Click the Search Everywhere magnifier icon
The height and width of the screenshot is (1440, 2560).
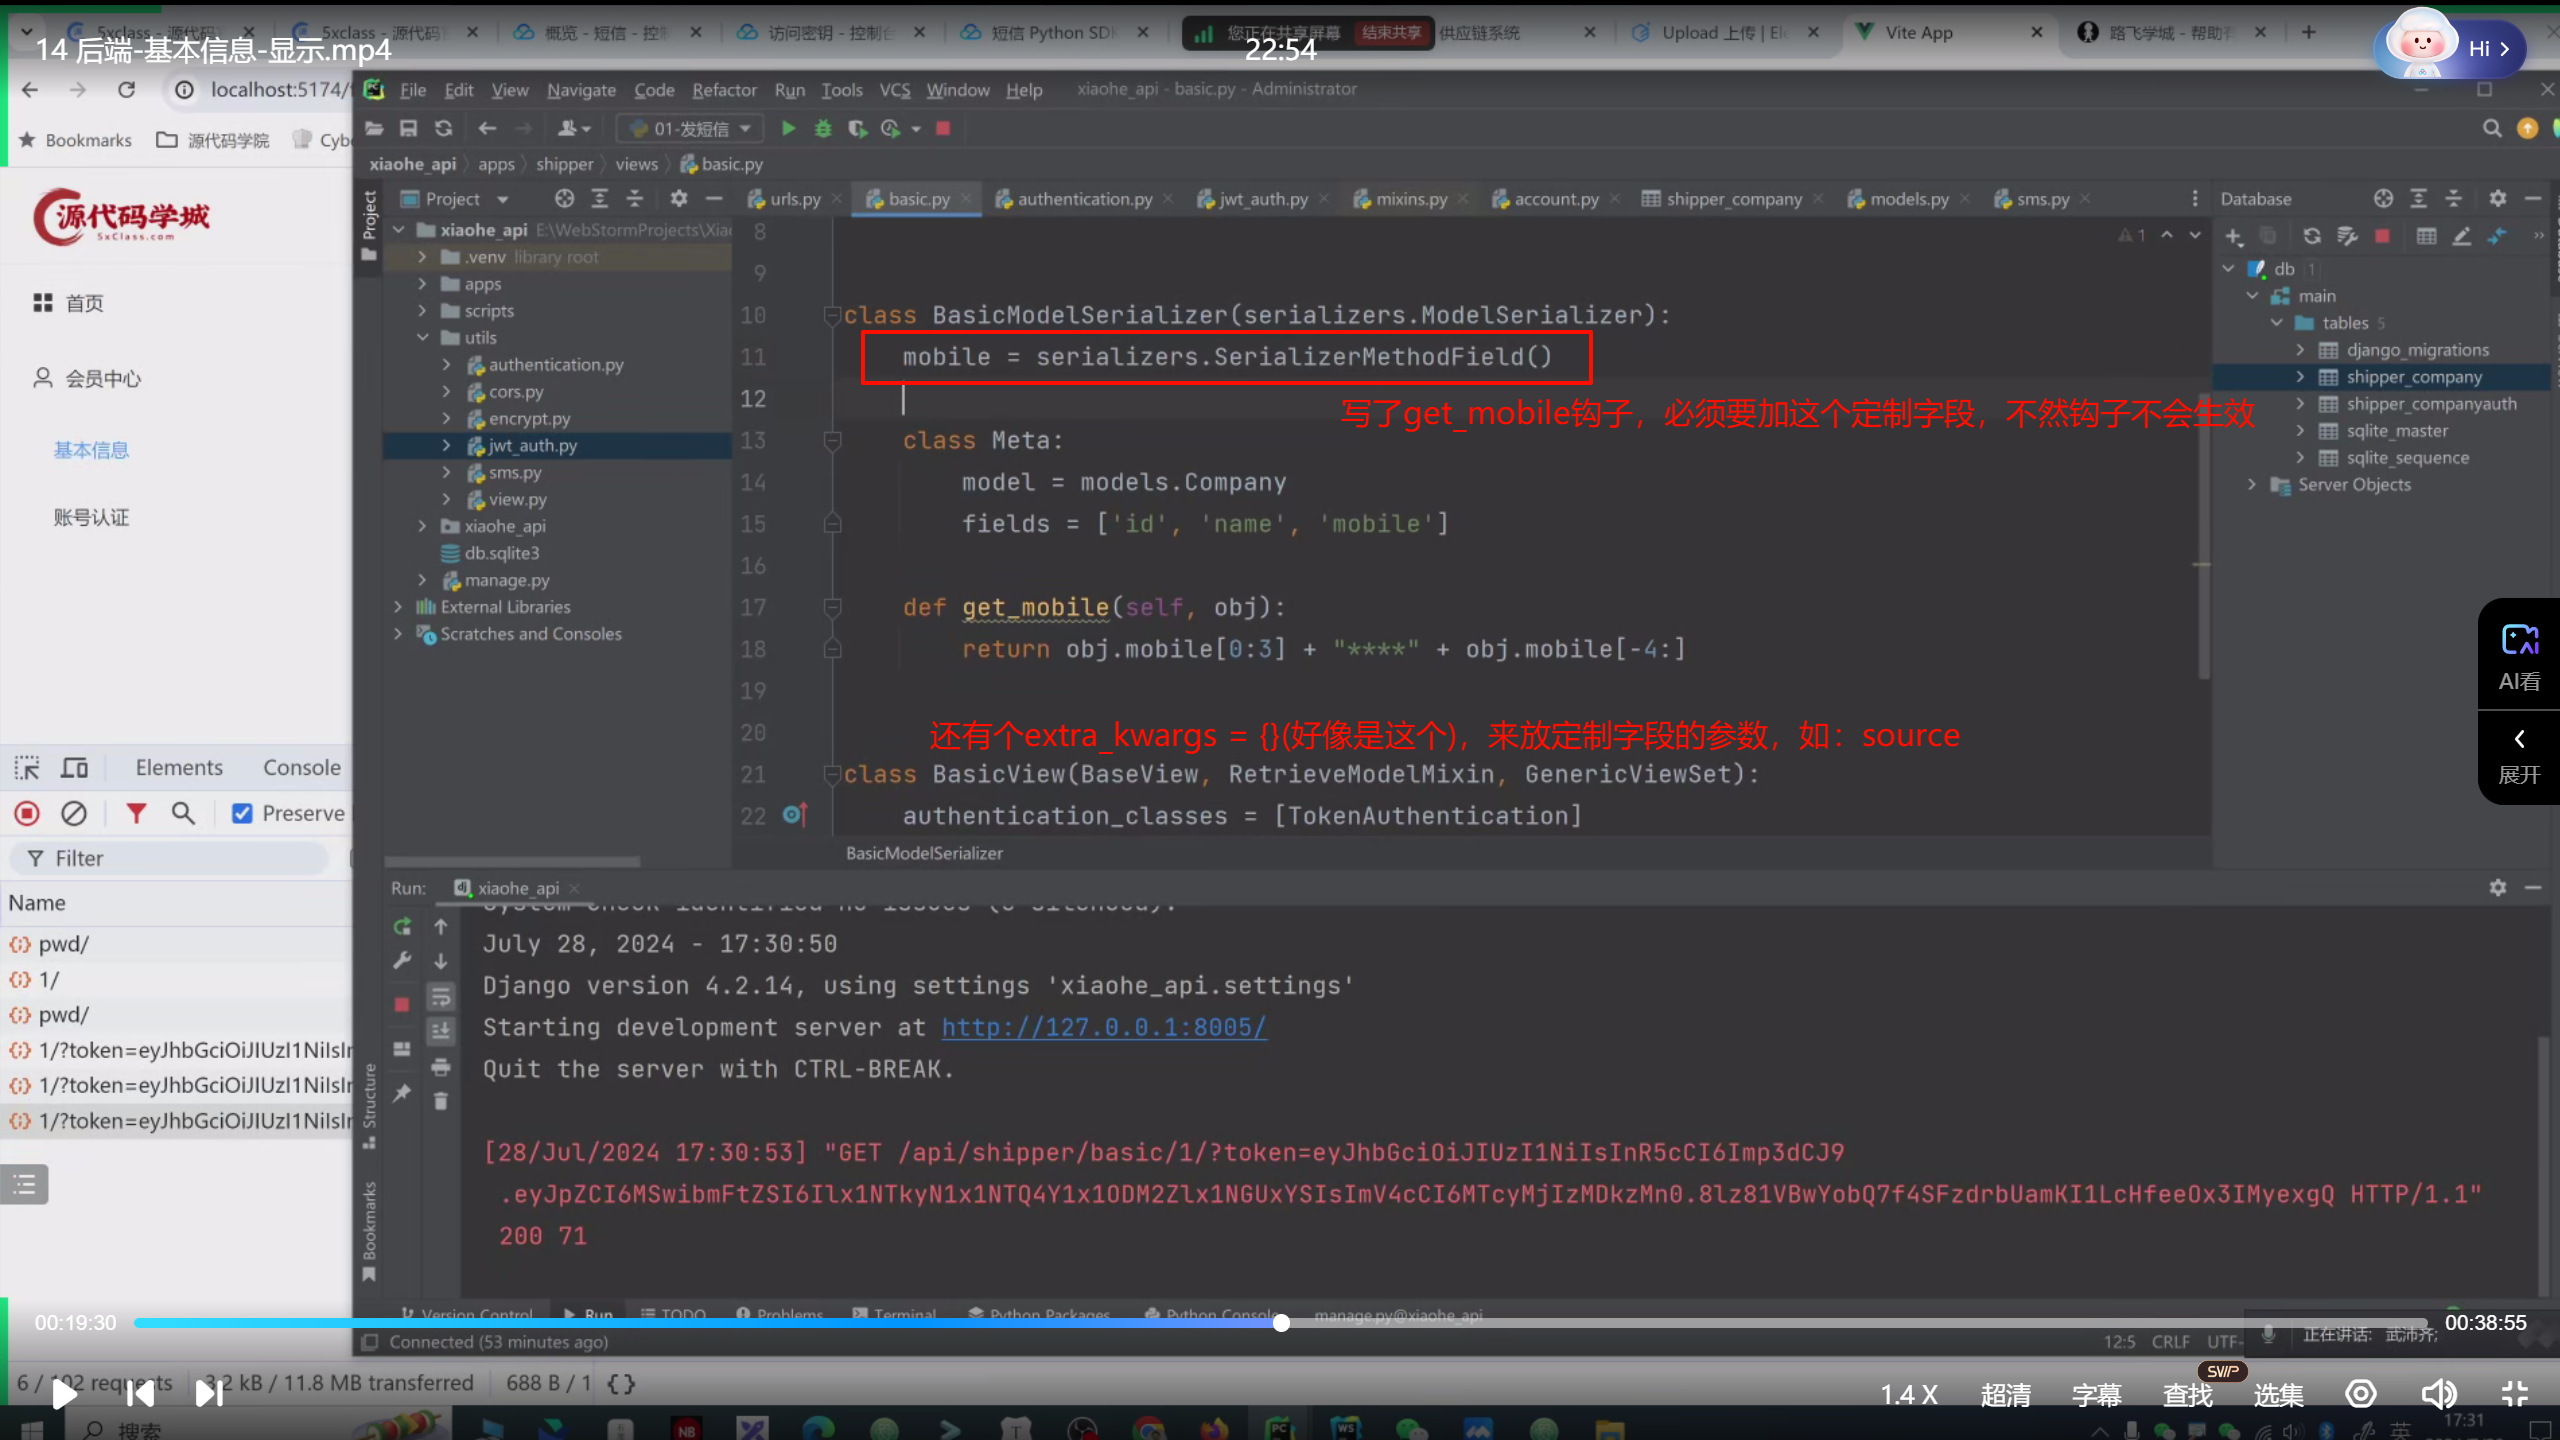pos(2492,128)
